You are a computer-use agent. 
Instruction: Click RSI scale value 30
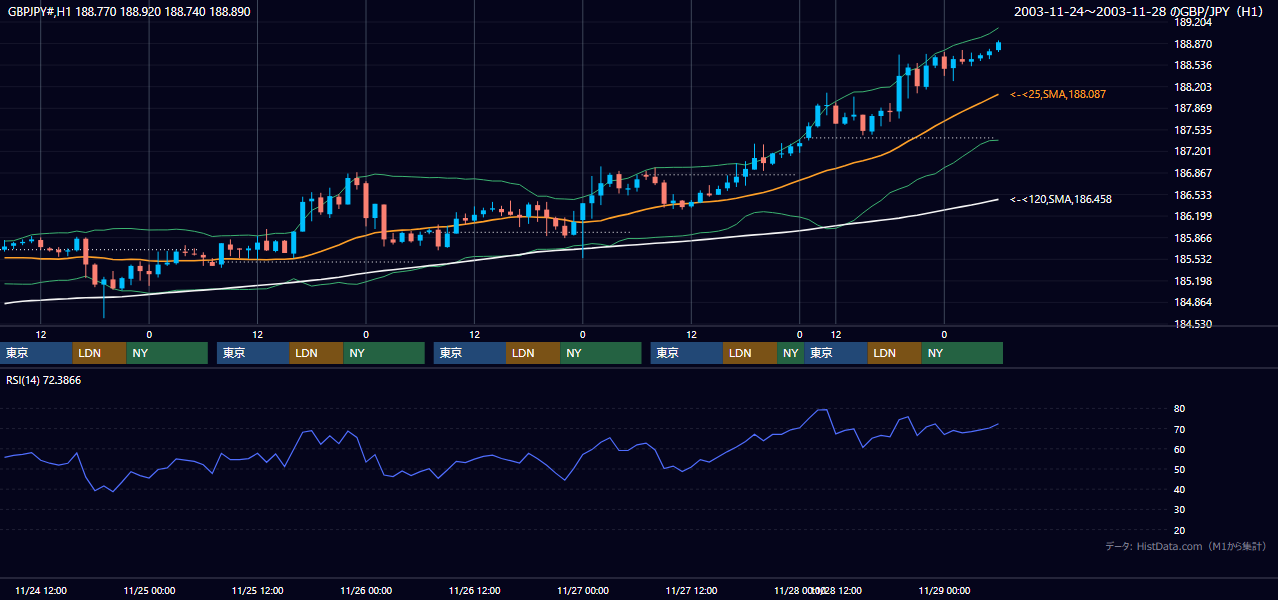(x=1179, y=509)
